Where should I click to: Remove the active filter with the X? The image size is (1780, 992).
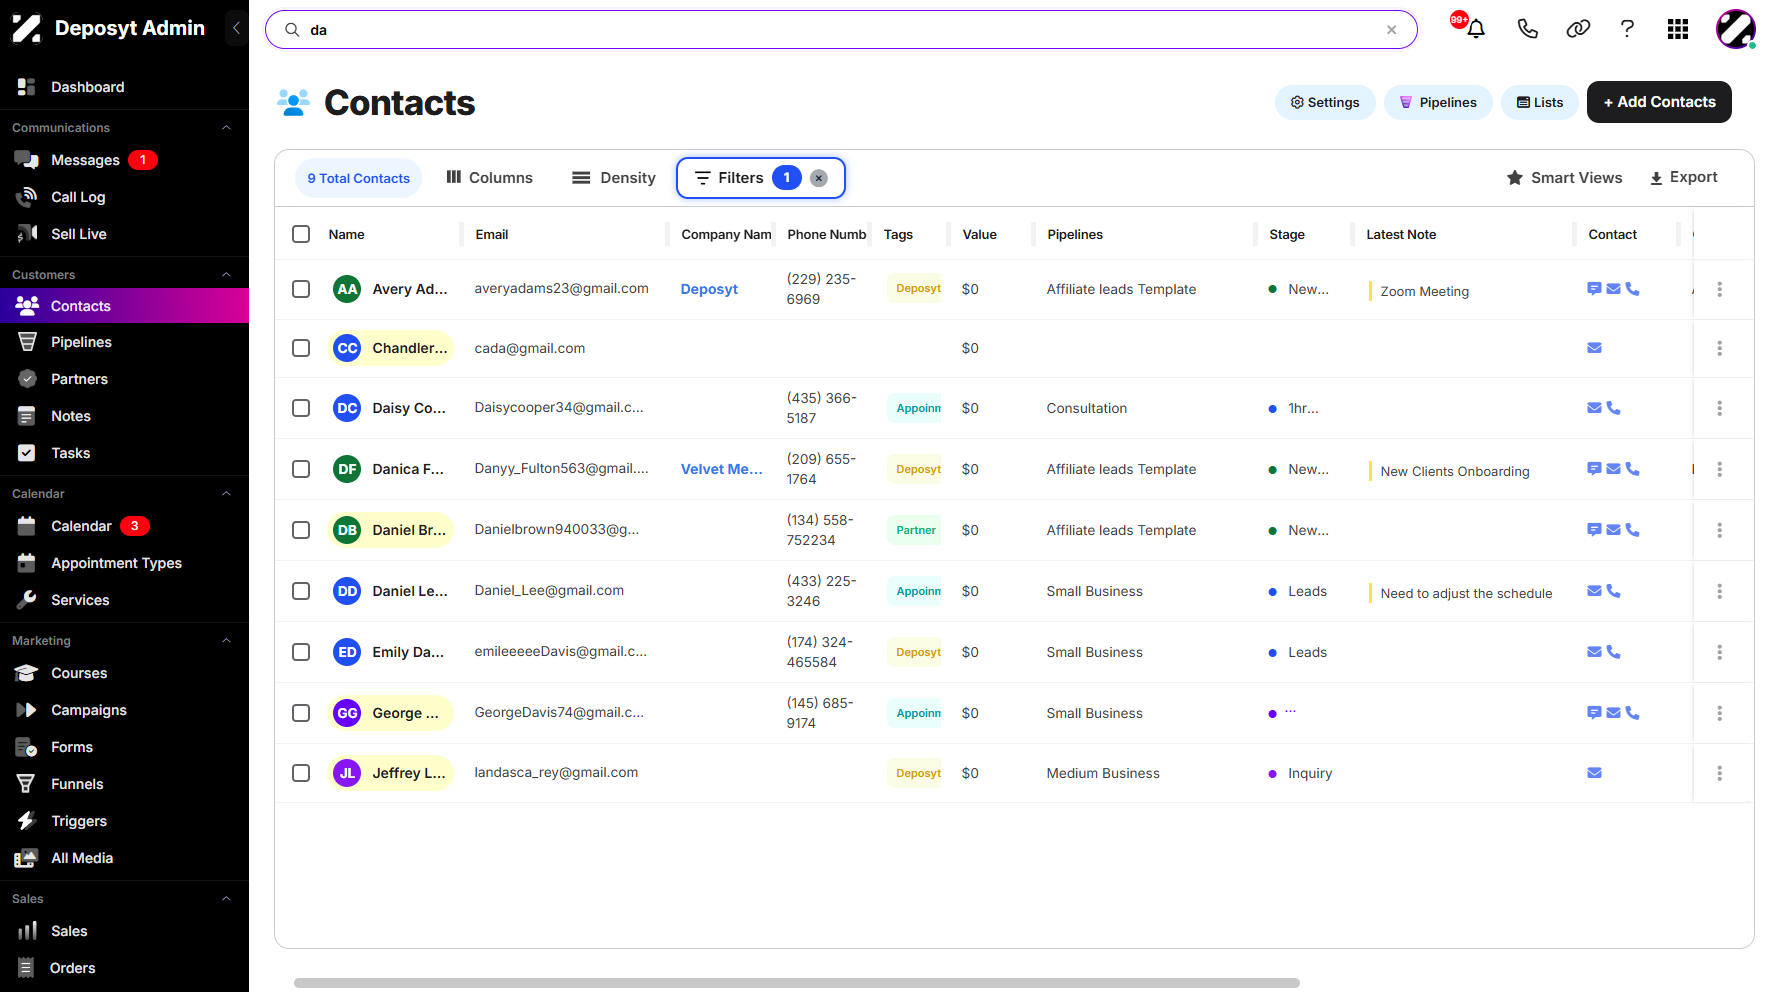coord(818,178)
